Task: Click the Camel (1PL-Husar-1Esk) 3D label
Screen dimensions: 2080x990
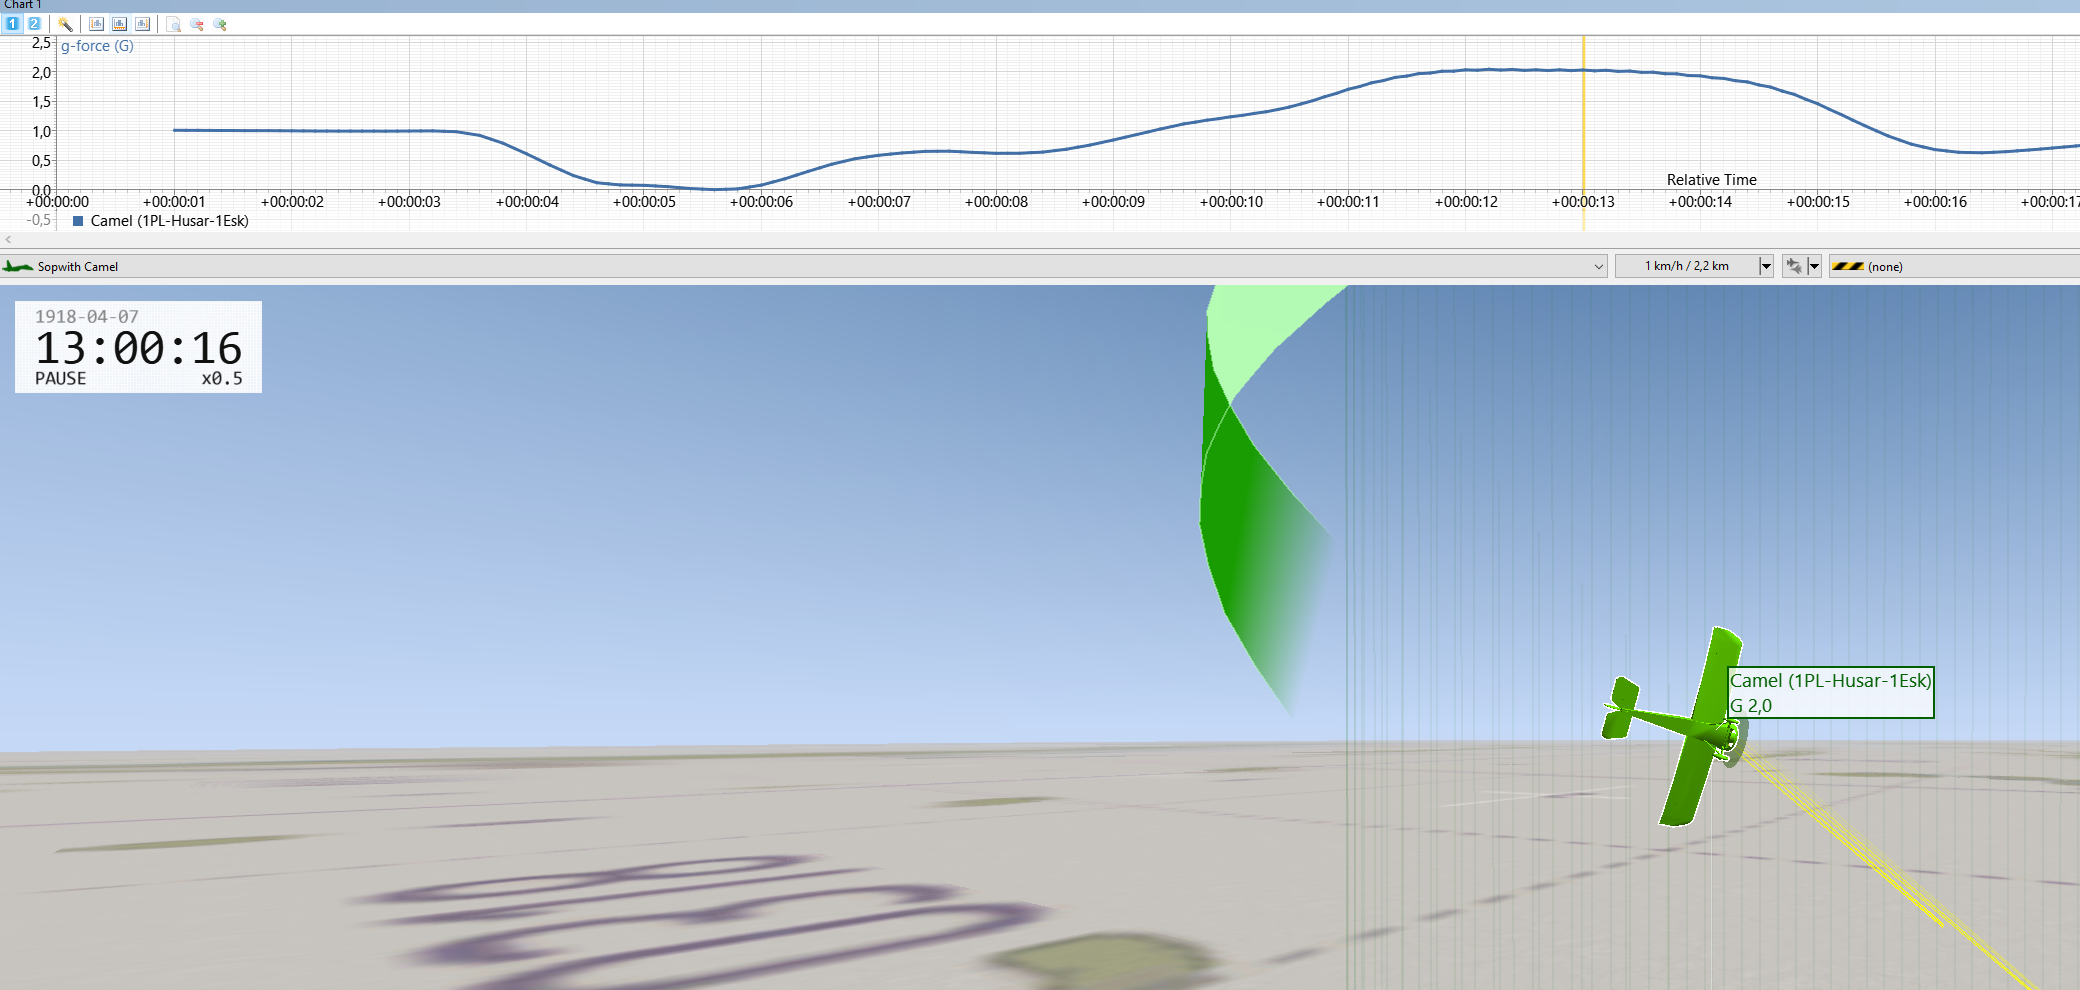Action: coord(1830,681)
